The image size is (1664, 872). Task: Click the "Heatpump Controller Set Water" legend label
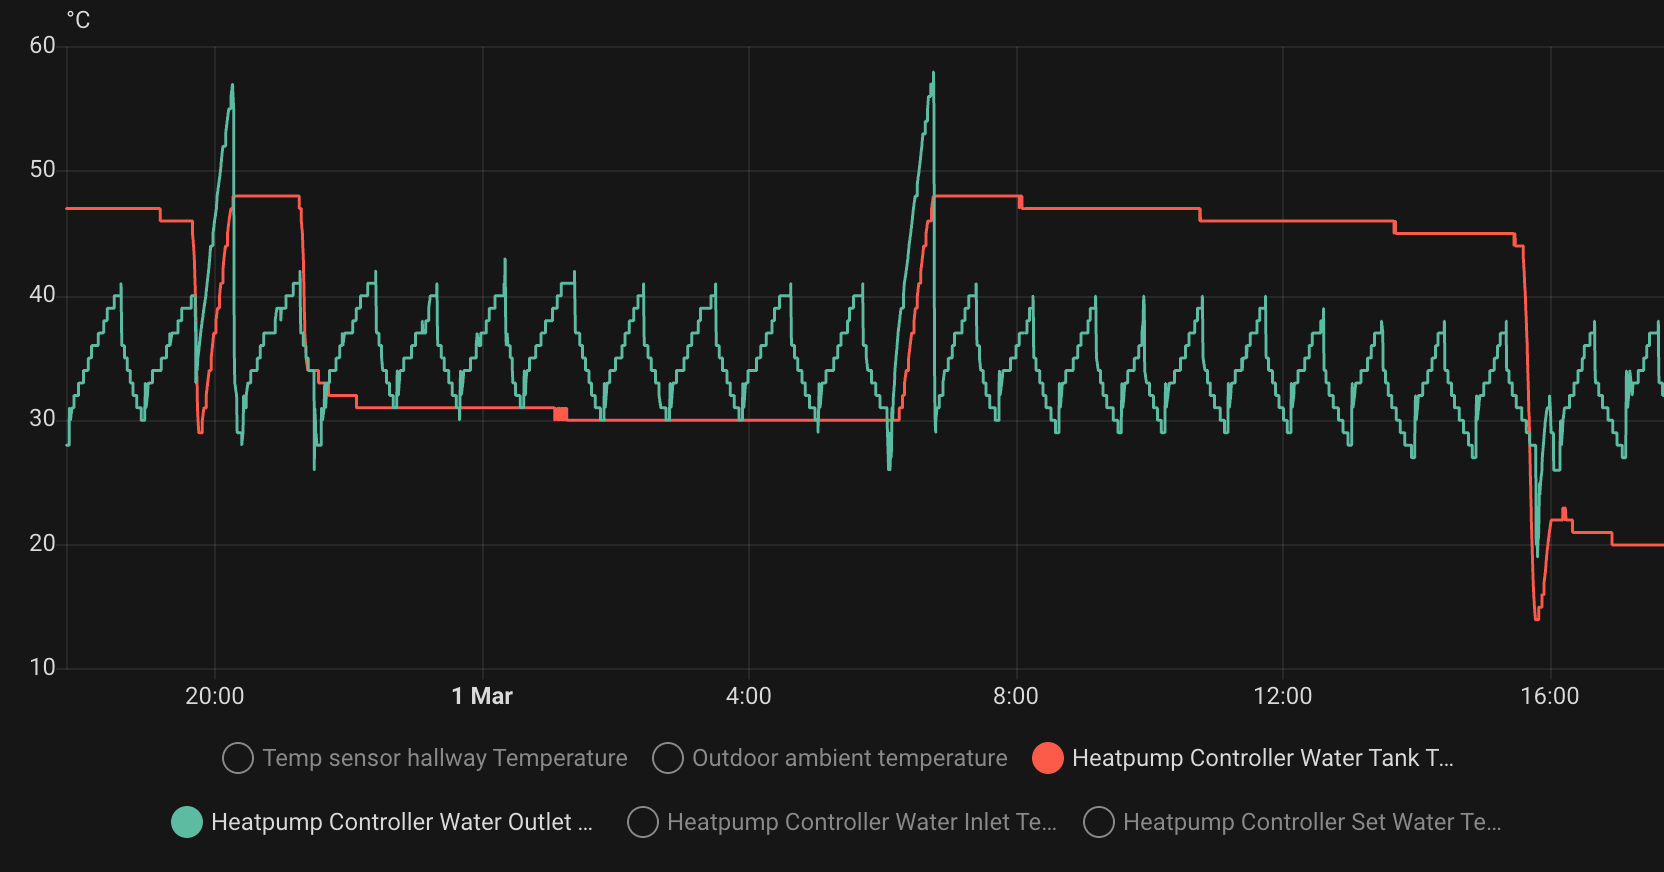tap(1311, 822)
